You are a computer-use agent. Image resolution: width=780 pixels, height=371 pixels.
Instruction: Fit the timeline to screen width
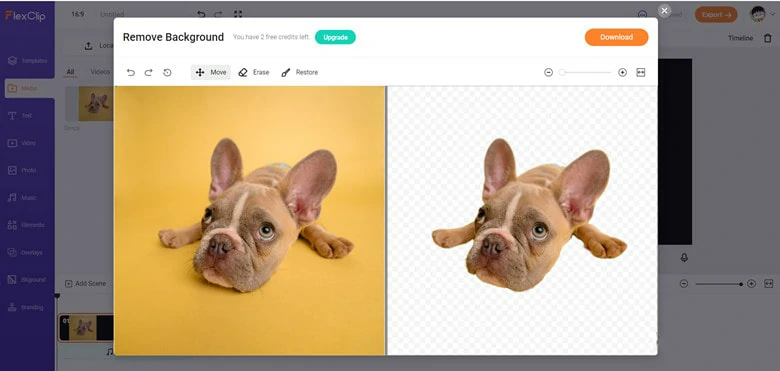tap(769, 283)
